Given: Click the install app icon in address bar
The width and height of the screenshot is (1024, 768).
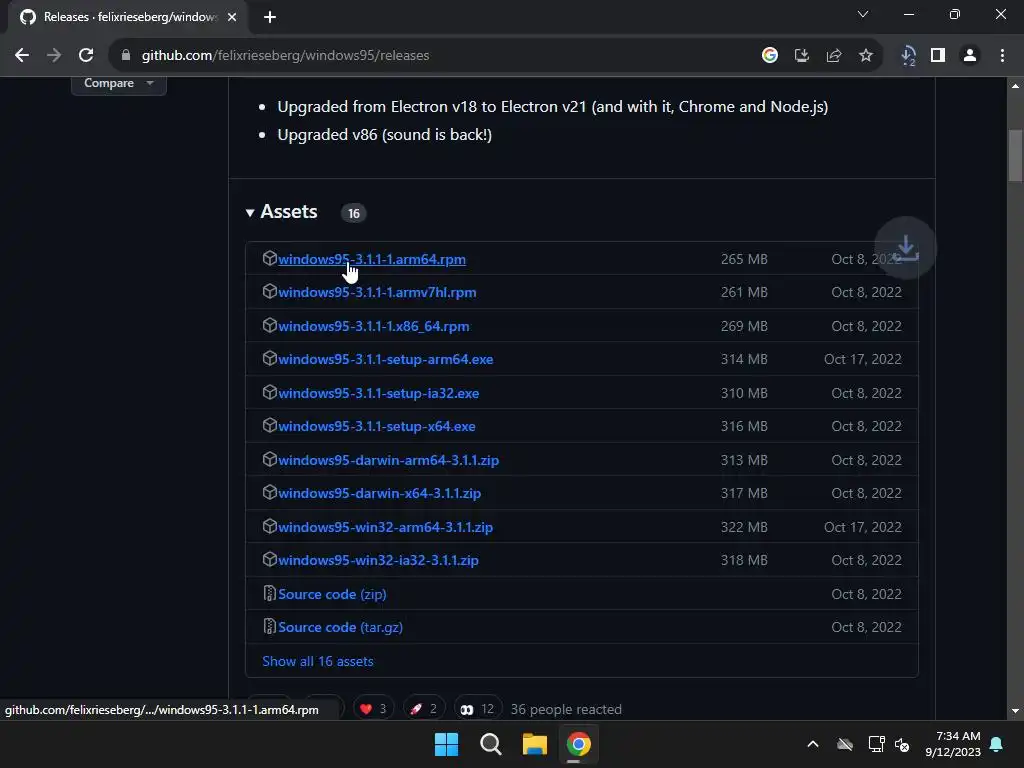Looking at the screenshot, I should [802, 56].
